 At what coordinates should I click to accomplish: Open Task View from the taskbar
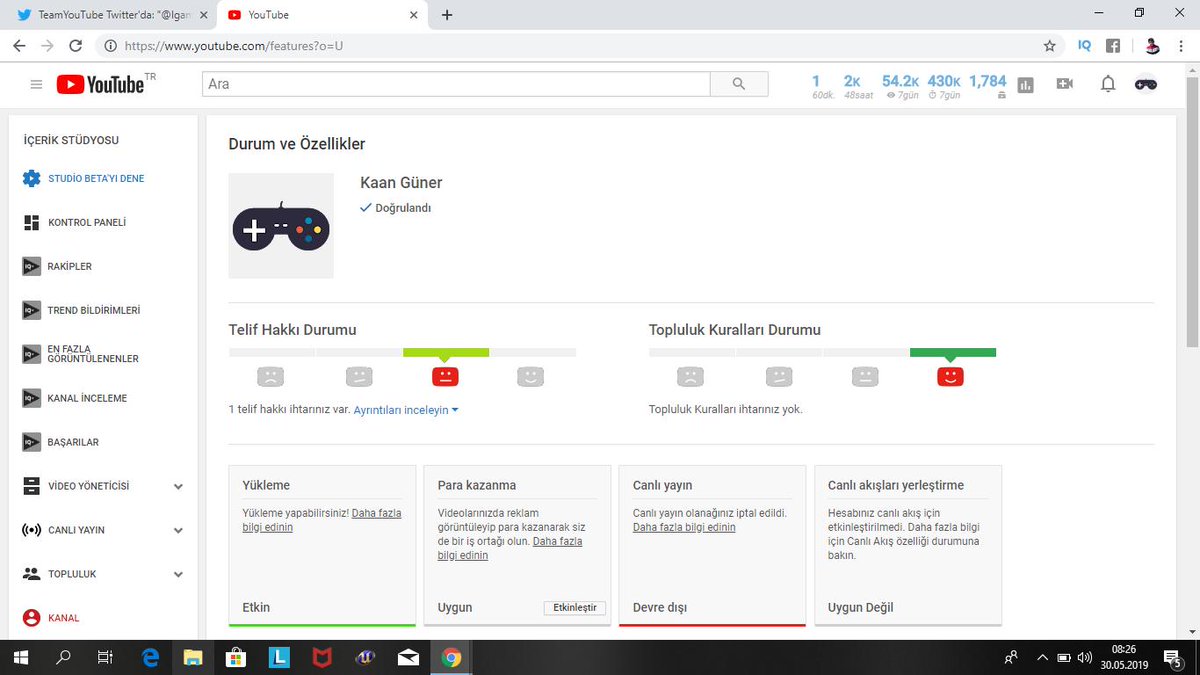[105, 657]
